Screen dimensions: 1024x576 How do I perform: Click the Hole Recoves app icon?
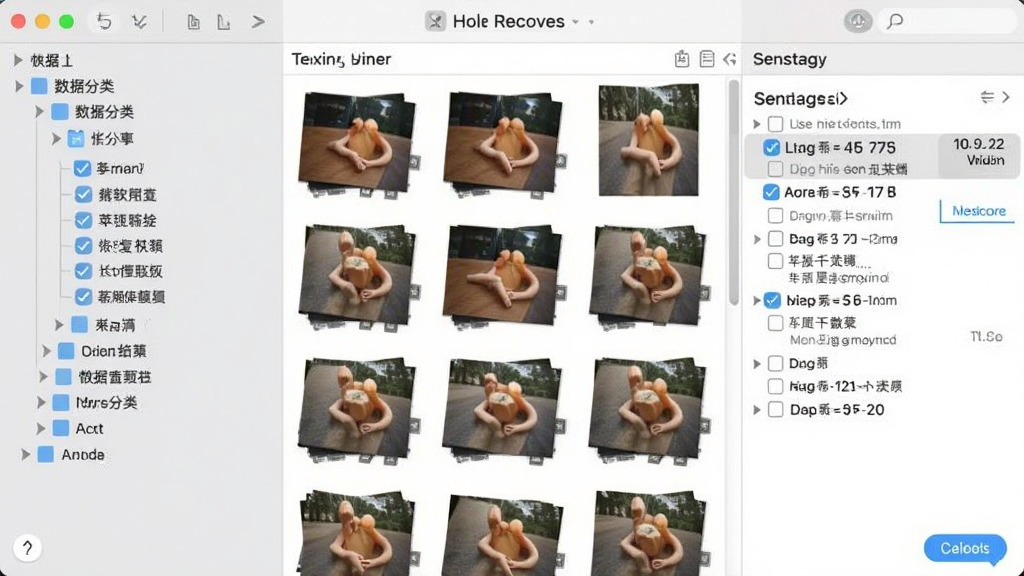[435, 22]
